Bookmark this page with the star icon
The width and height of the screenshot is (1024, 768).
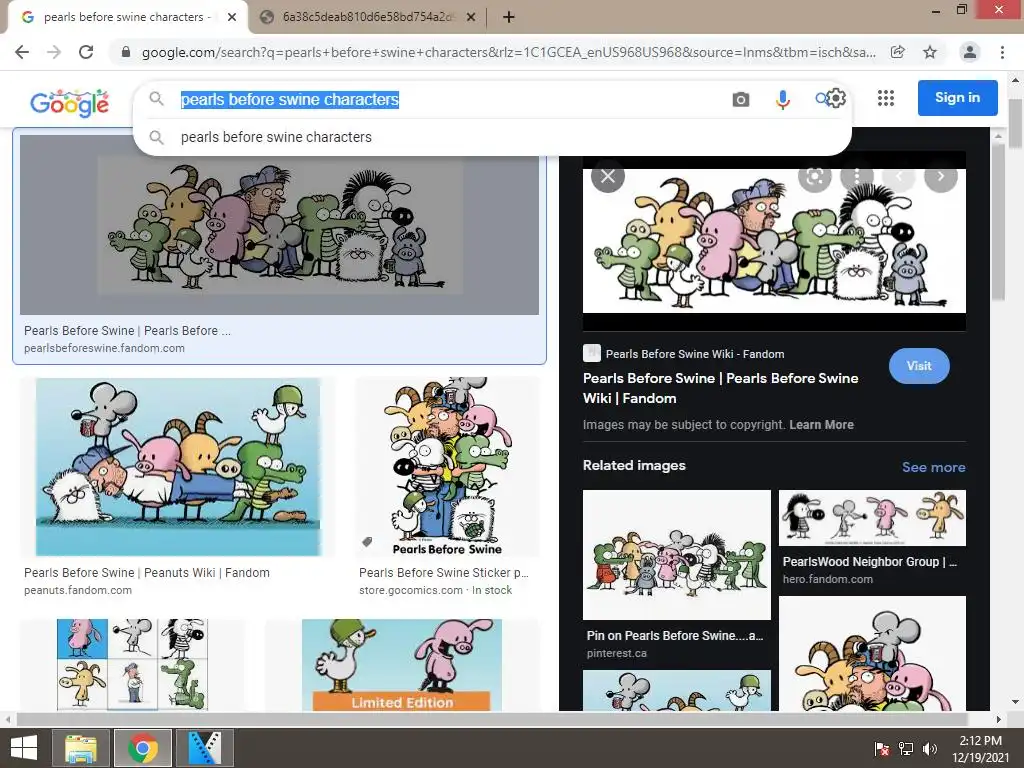[x=930, y=52]
